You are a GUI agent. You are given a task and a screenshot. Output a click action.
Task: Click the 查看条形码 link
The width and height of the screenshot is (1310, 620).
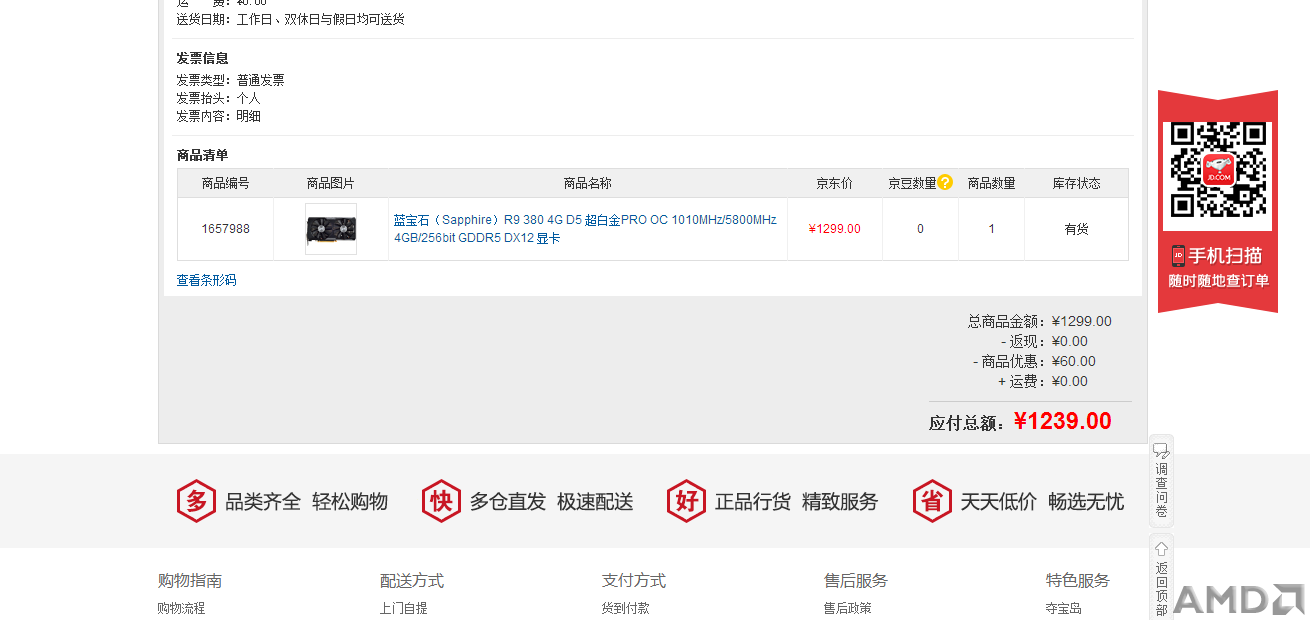(x=207, y=280)
